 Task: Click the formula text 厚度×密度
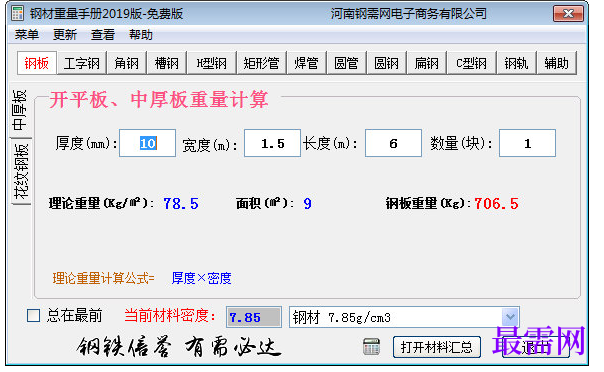[x=201, y=278]
